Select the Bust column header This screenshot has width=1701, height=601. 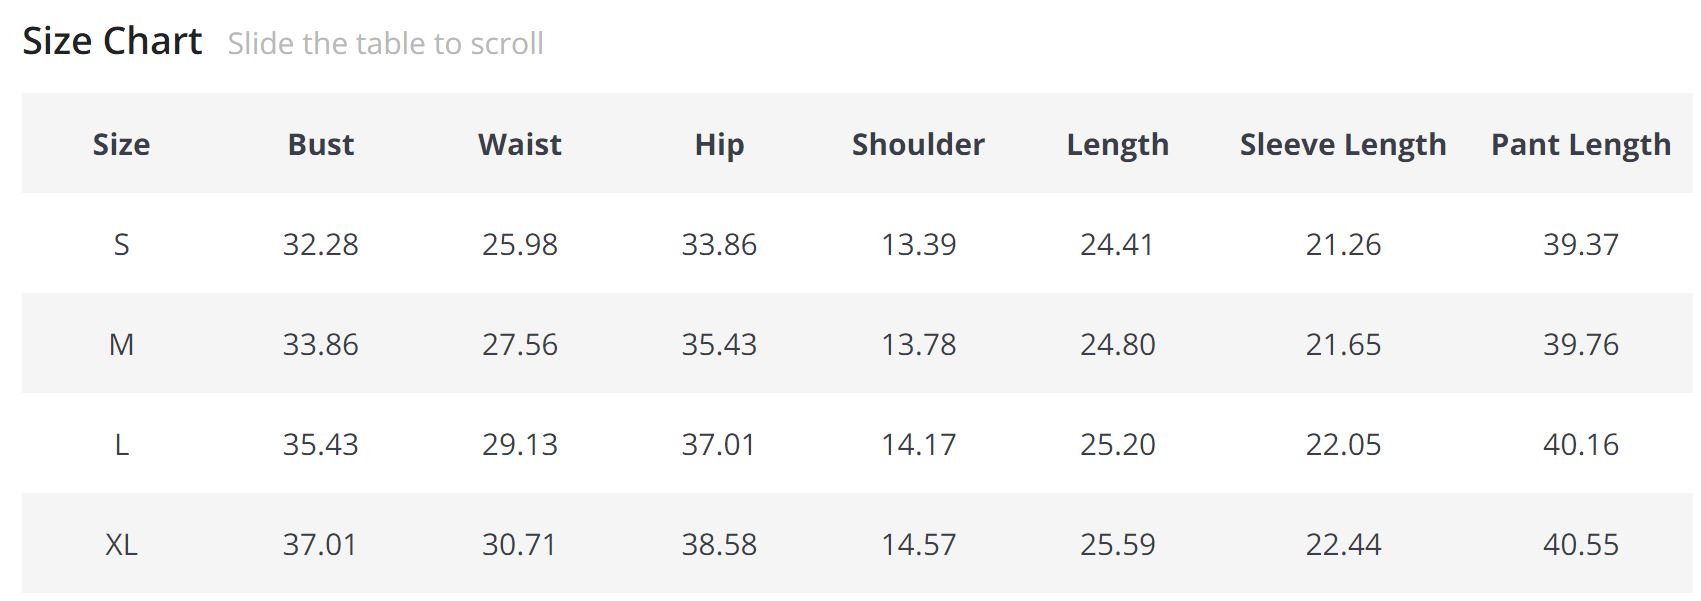320,144
